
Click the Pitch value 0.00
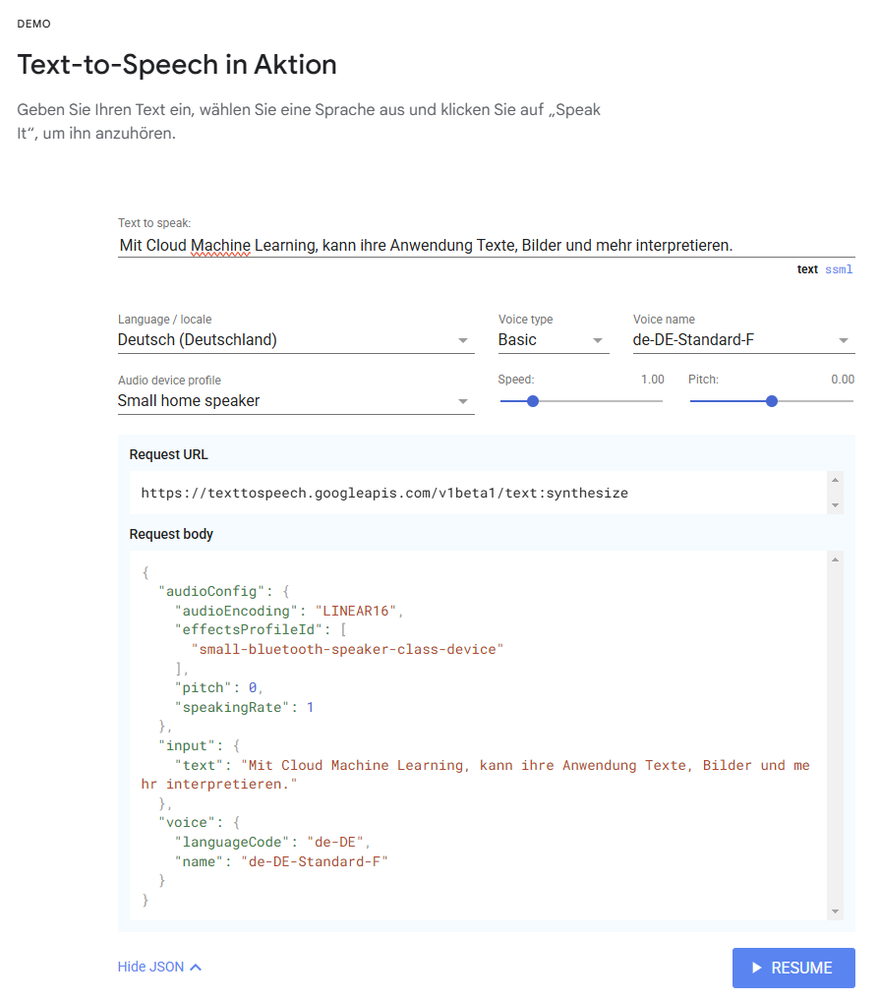[842, 380]
